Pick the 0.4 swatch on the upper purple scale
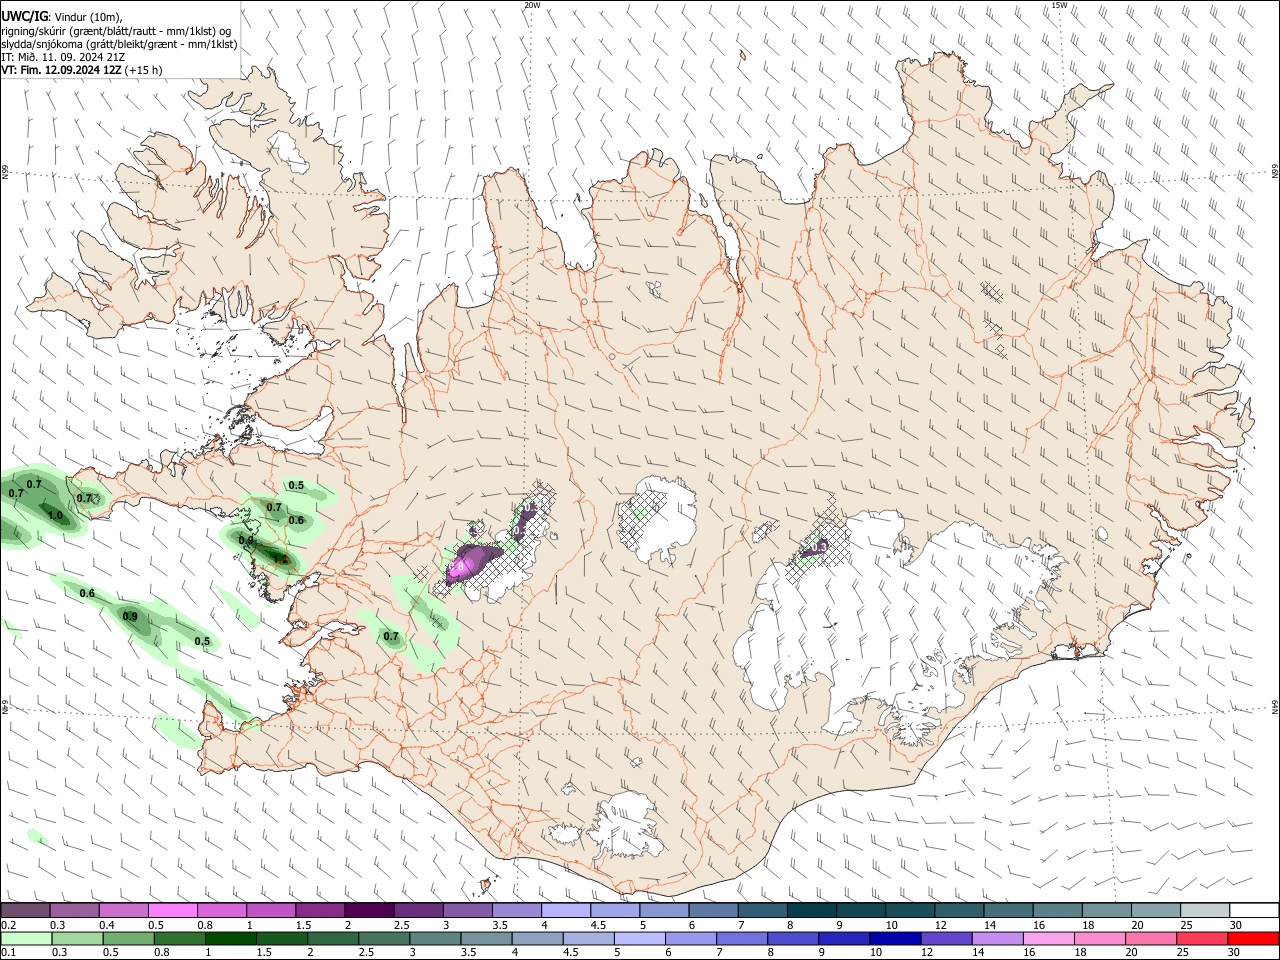 (x=124, y=910)
